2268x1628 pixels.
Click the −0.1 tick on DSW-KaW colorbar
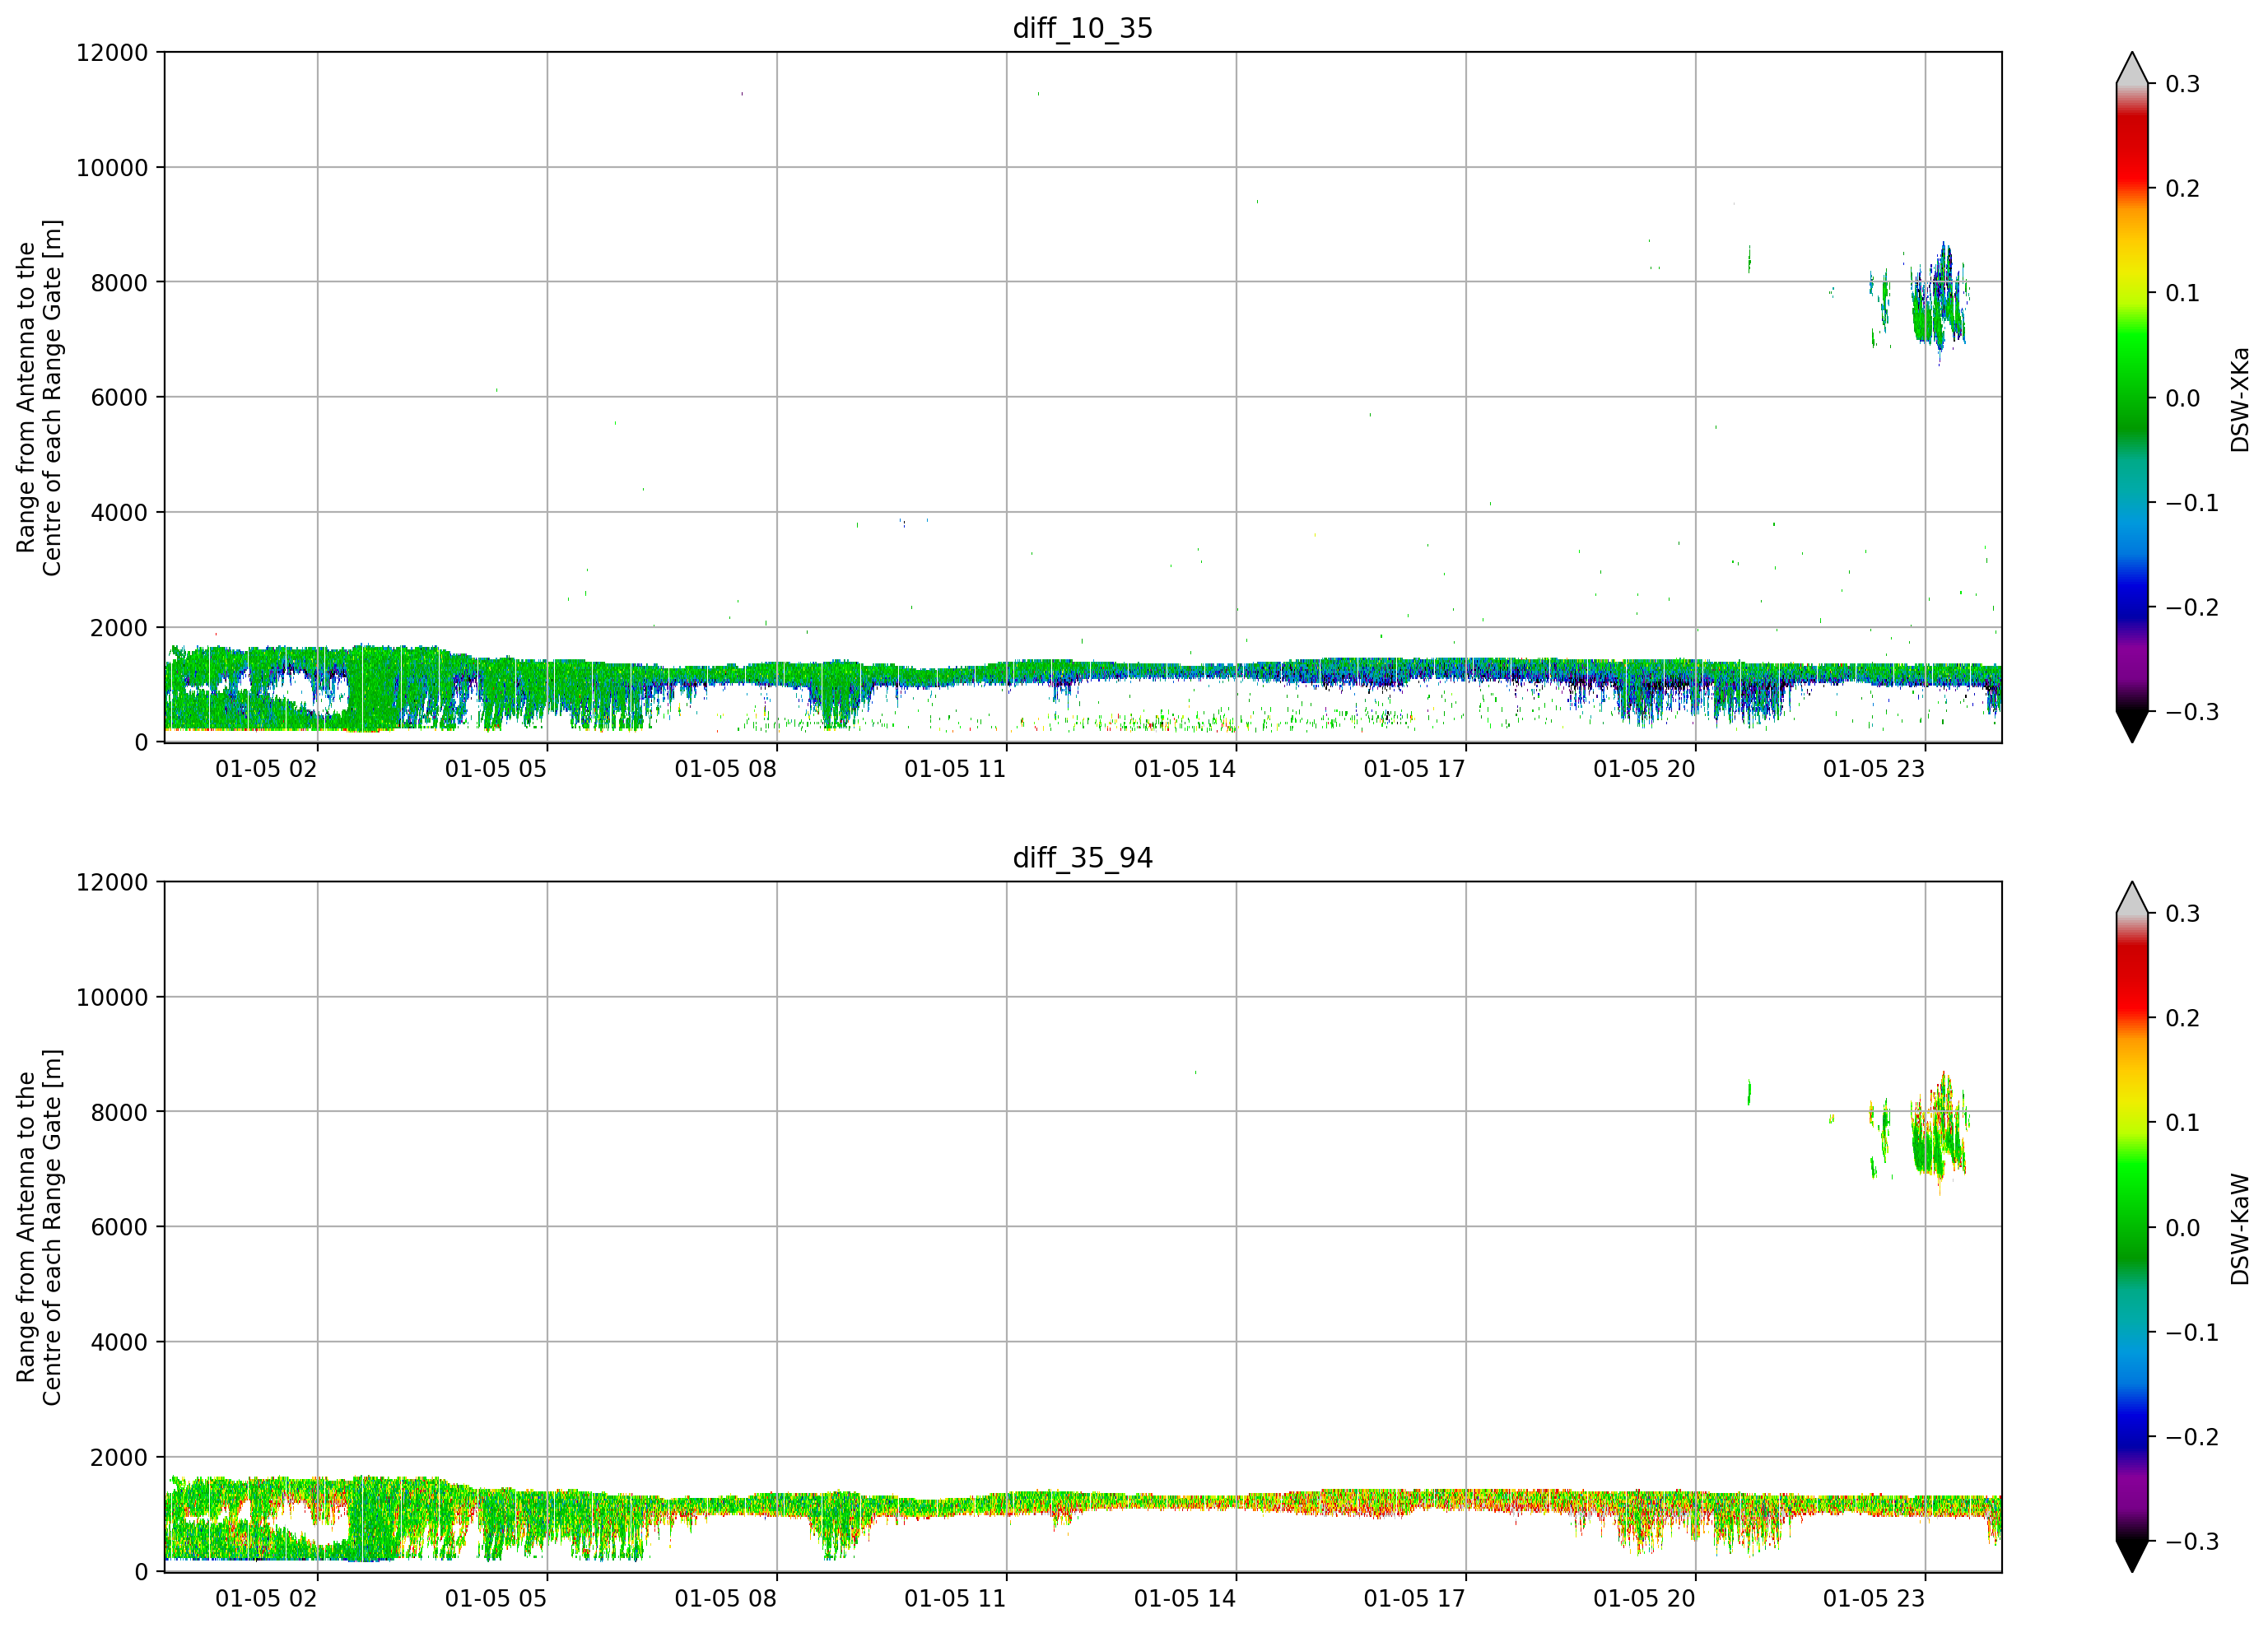coord(2192,1333)
